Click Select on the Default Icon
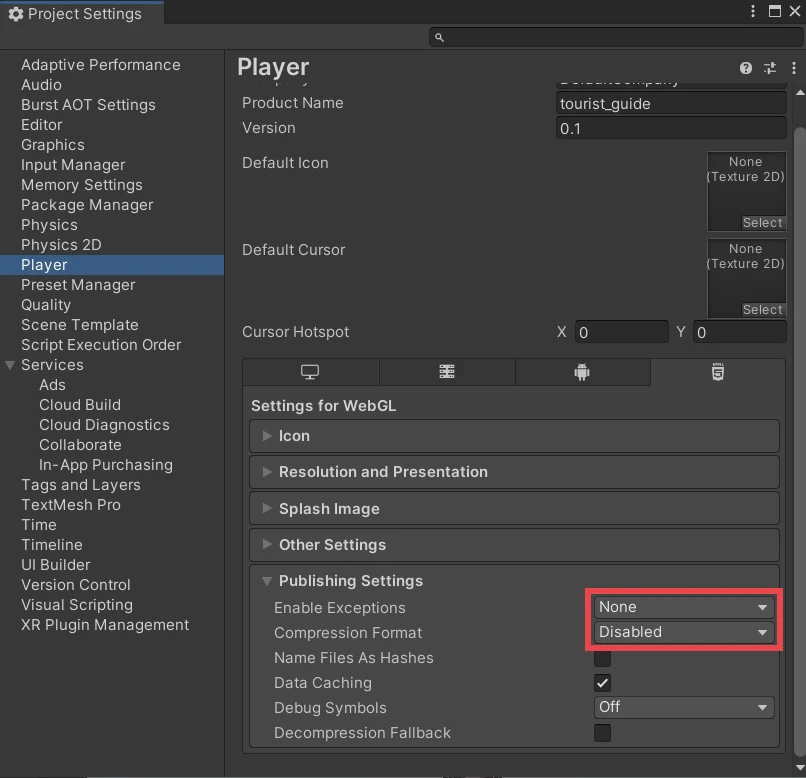Screen dimensions: 806x778 click(763, 223)
